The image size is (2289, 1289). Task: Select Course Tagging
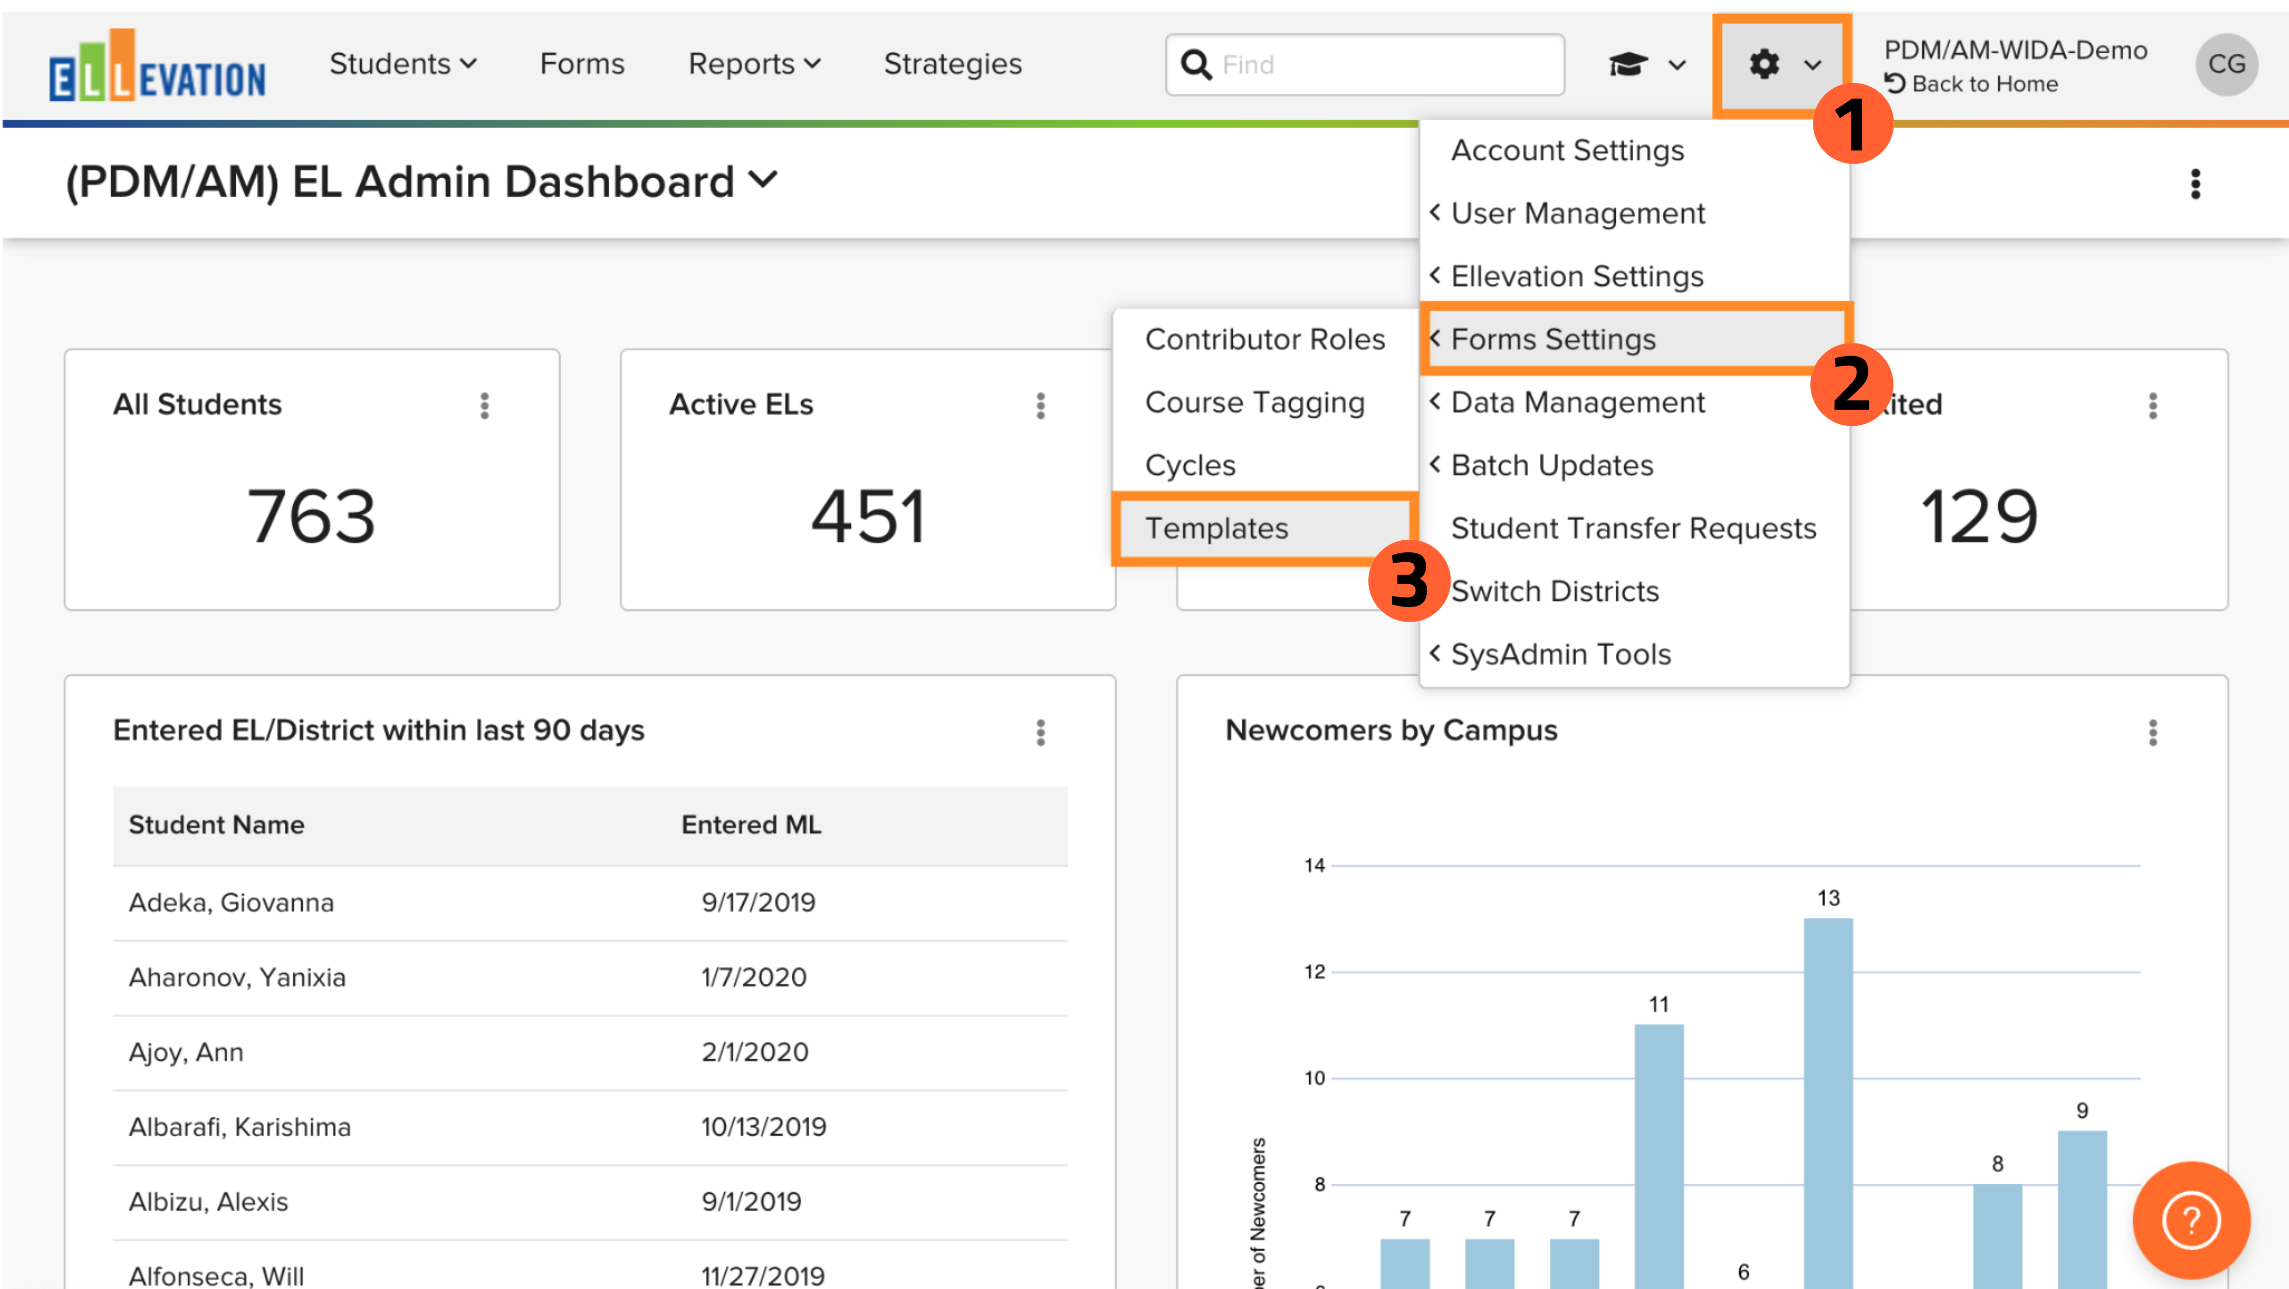[1265, 402]
